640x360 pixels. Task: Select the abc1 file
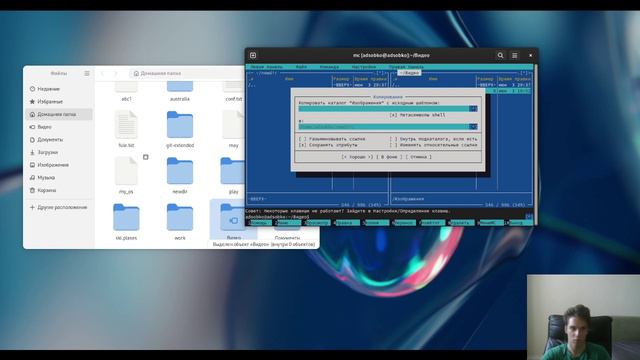[126, 91]
